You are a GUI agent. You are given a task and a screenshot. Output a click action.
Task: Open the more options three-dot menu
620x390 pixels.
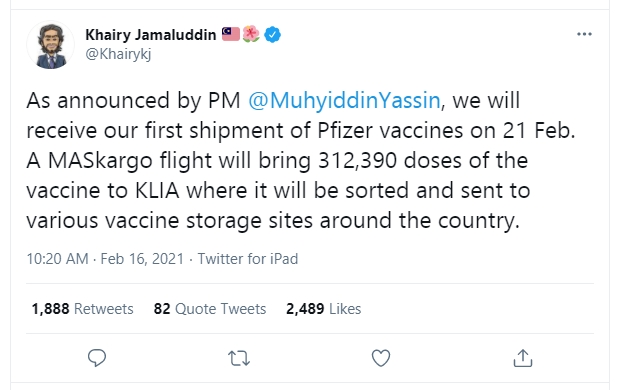584,34
